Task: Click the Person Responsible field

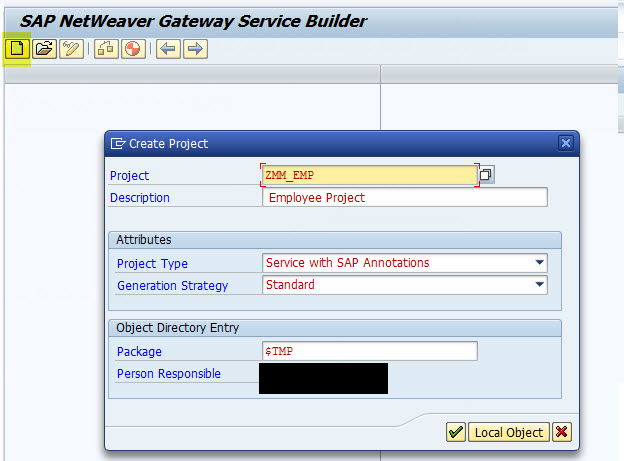Action: pos(323,378)
